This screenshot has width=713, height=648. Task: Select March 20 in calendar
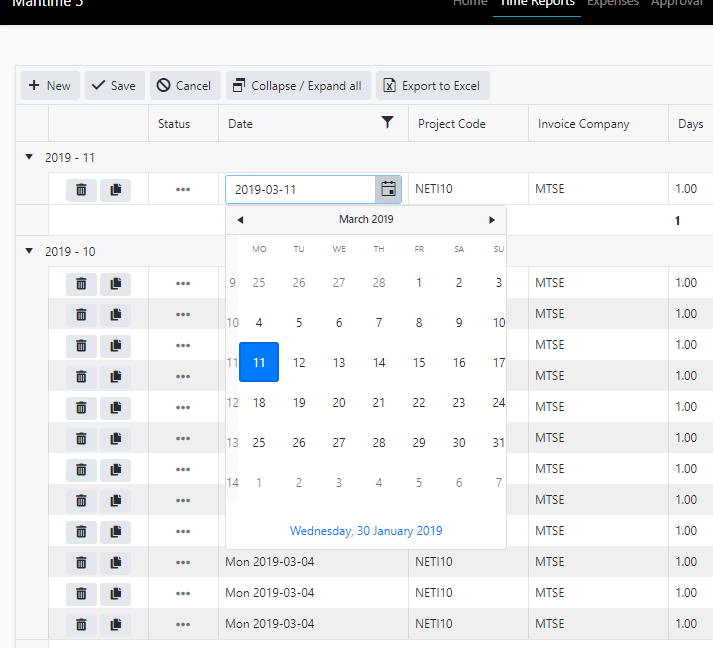click(x=339, y=402)
